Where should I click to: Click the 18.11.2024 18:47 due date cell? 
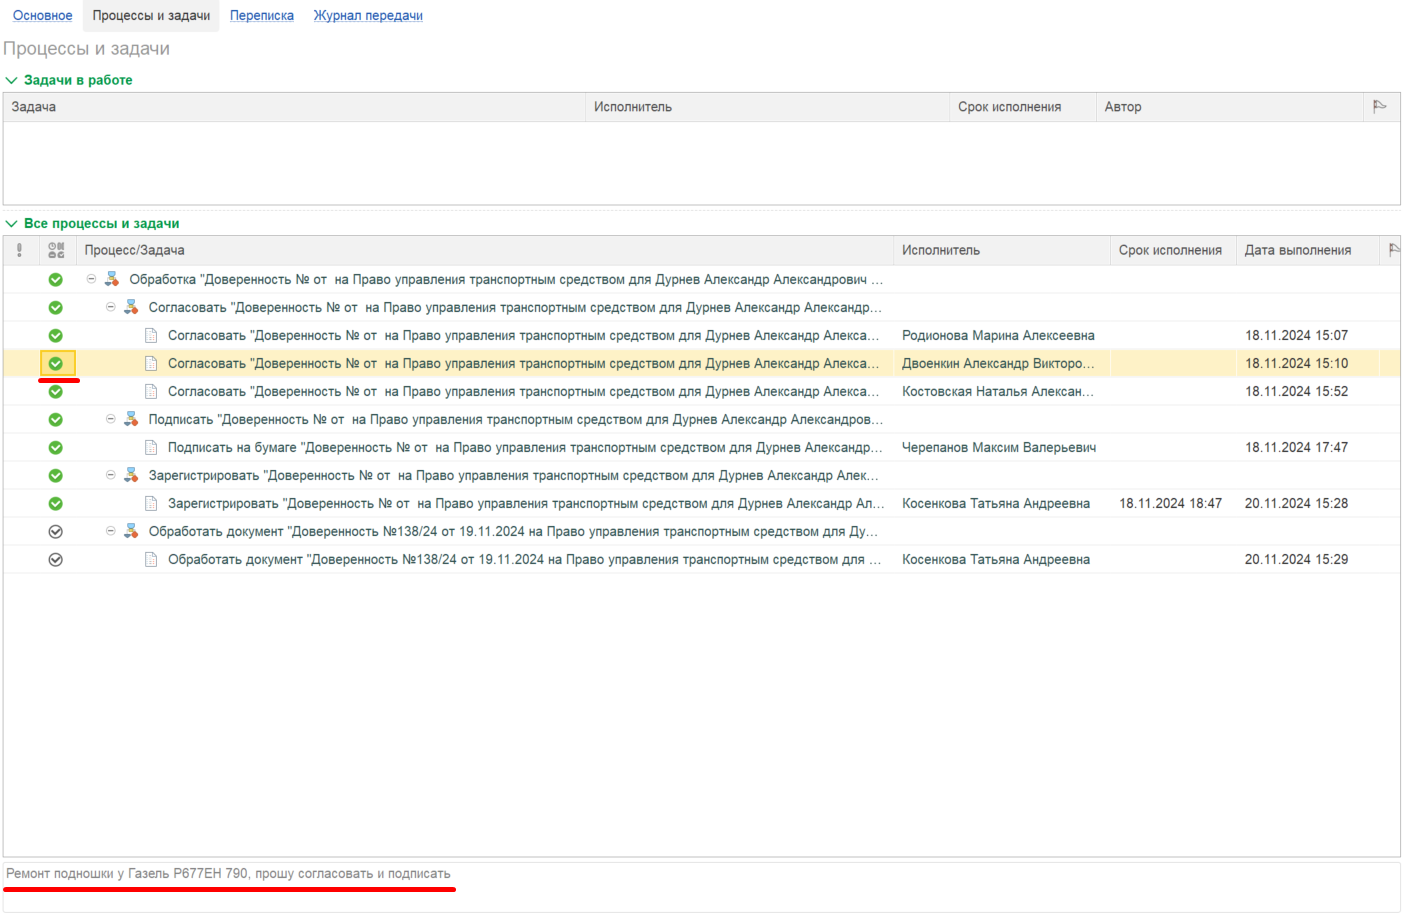(1171, 504)
